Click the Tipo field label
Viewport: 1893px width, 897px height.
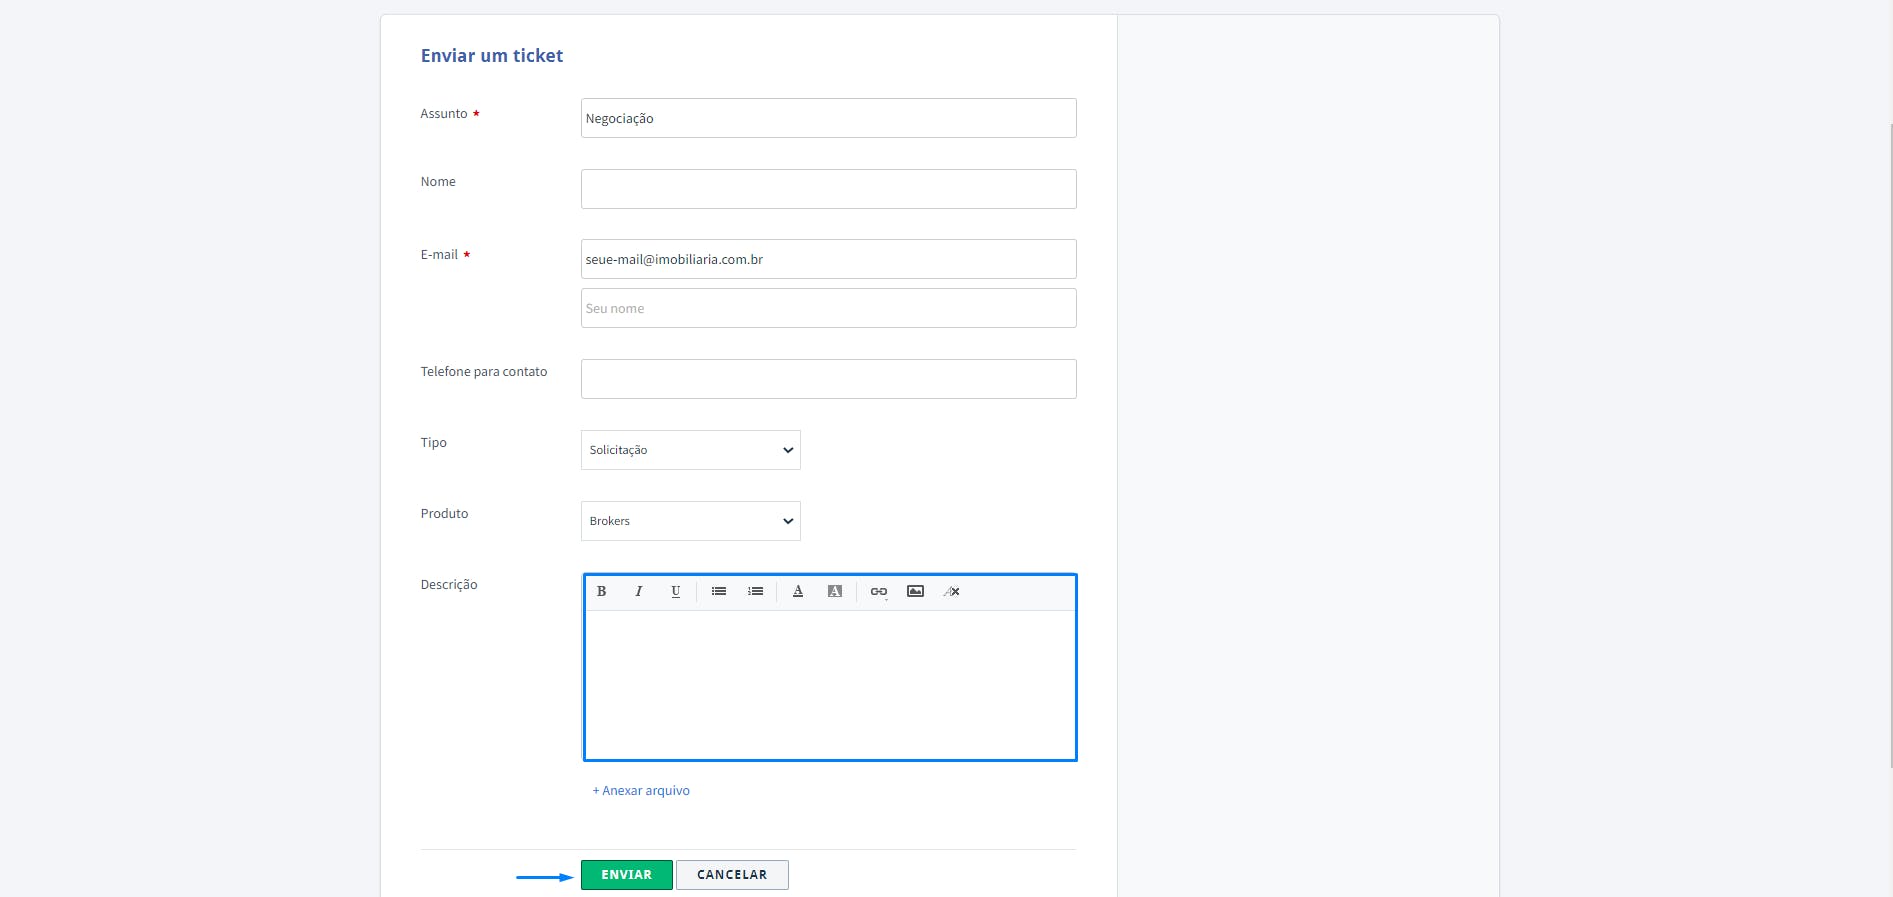tap(434, 443)
